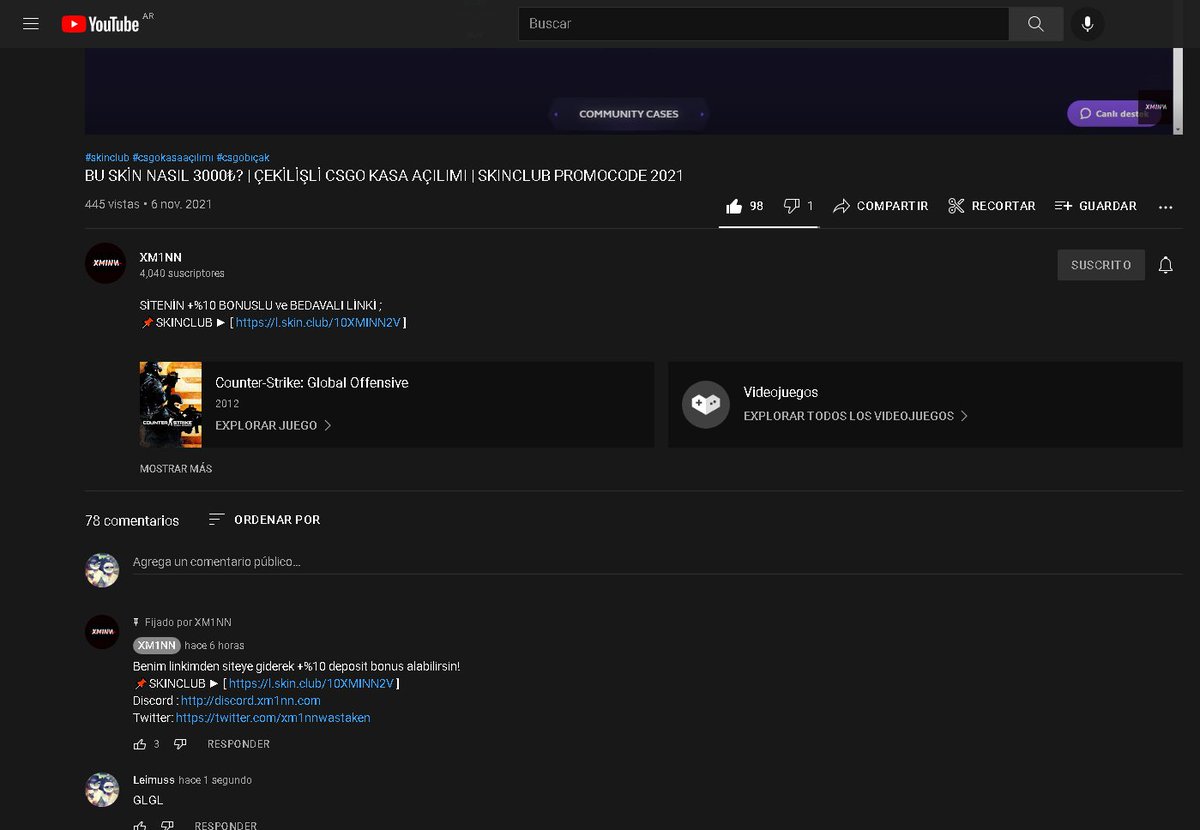Image resolution: width=1200 pixels, height=830 pixels.
Task: Open more actions three-dot menu
Action: 1165,206
